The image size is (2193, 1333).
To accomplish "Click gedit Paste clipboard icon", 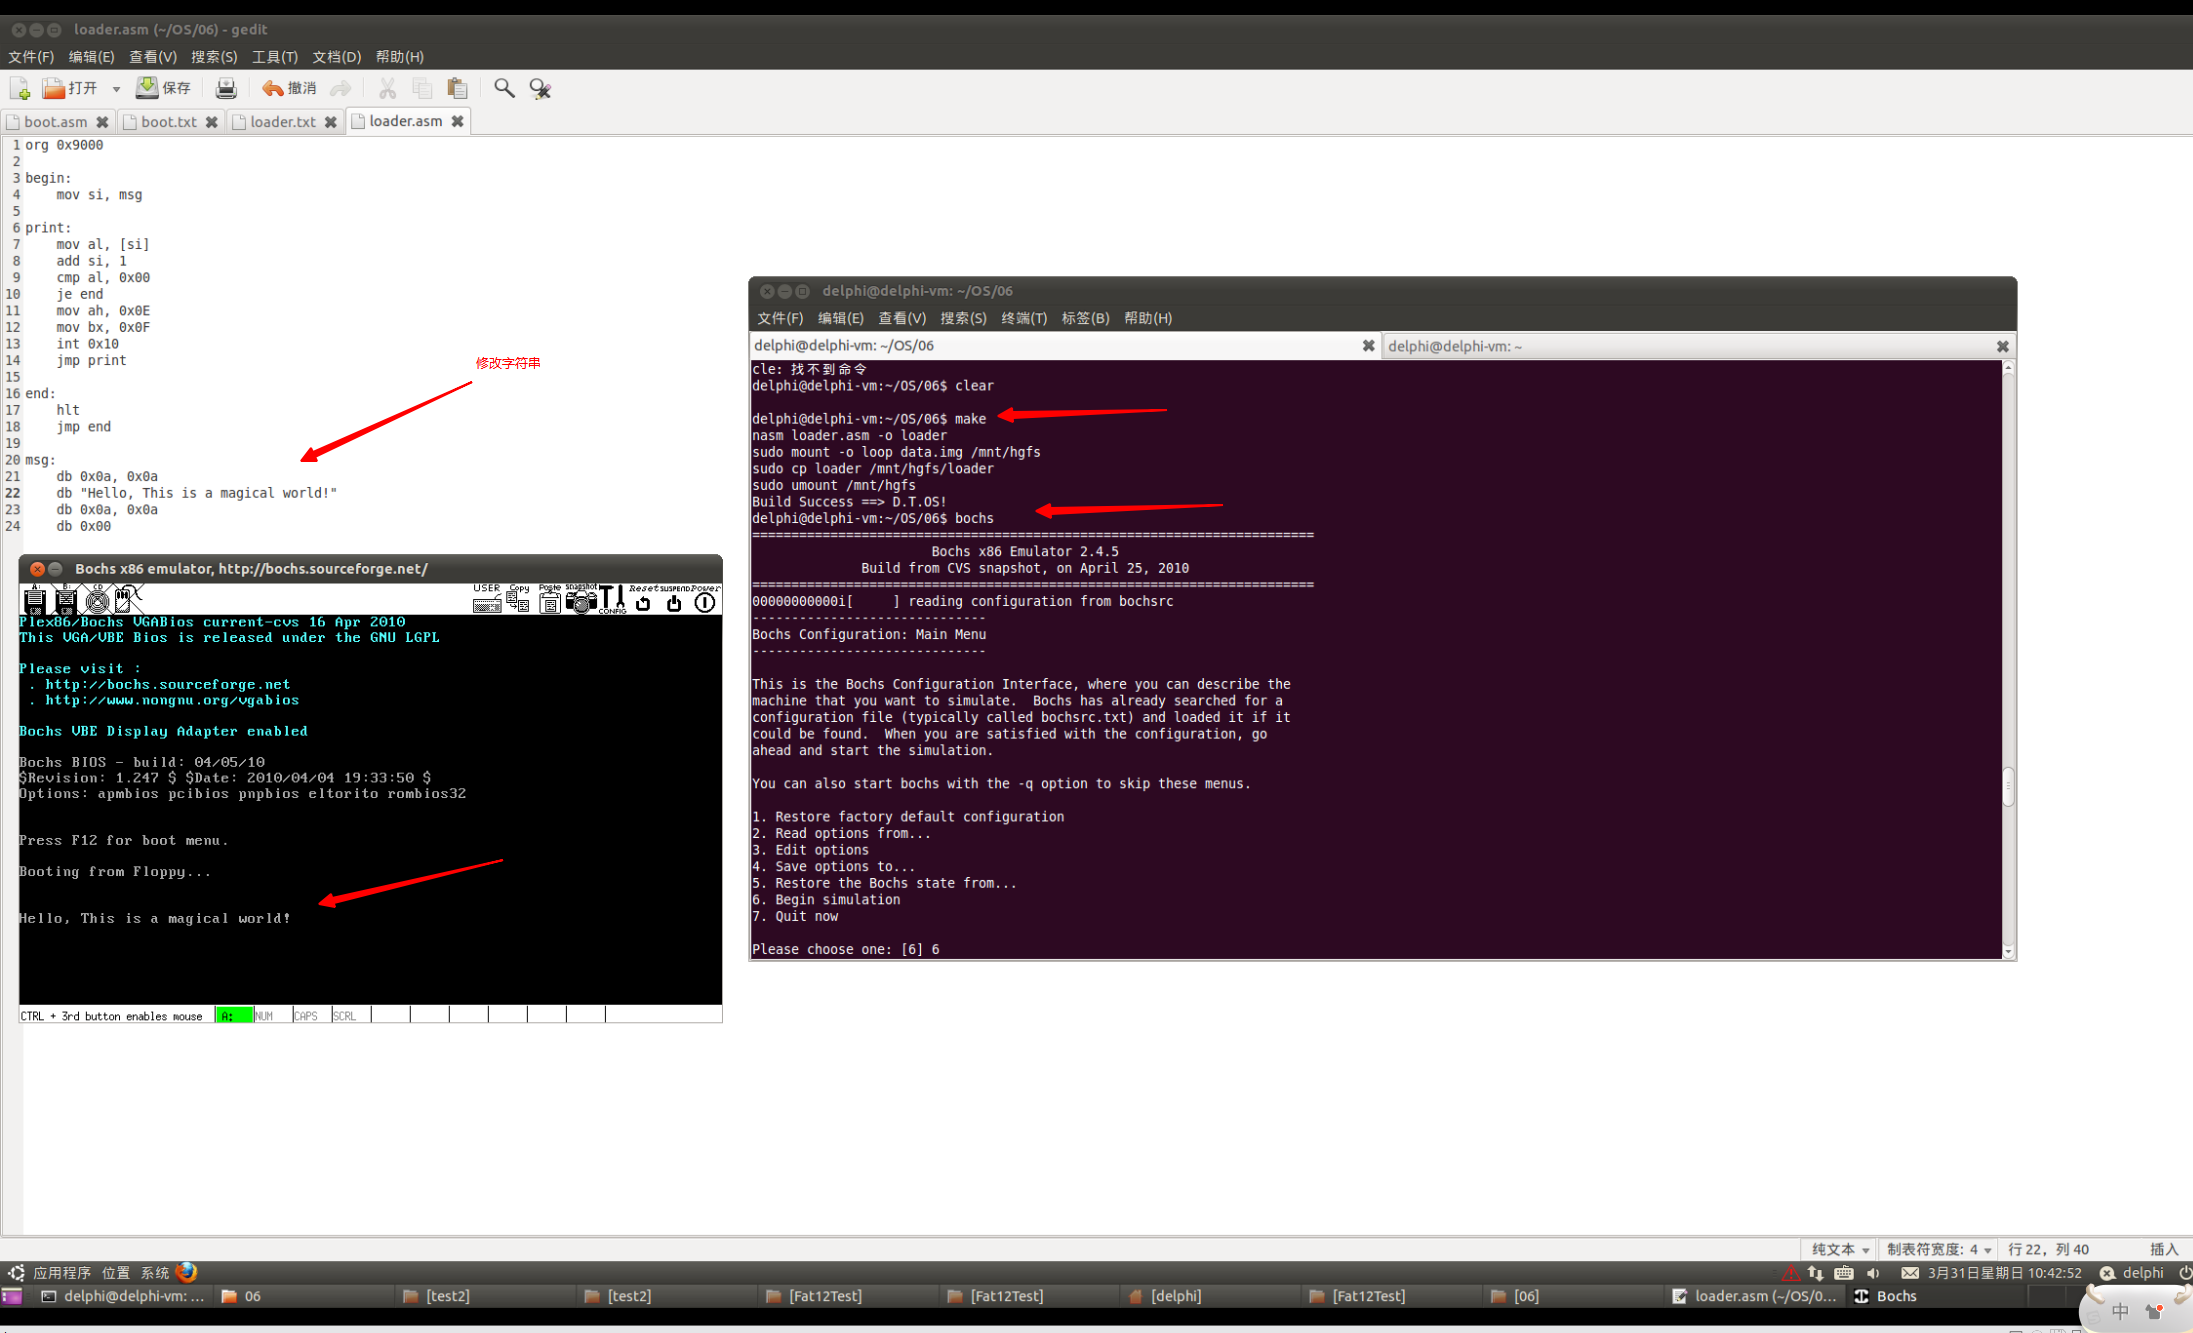I will [457, 88].
